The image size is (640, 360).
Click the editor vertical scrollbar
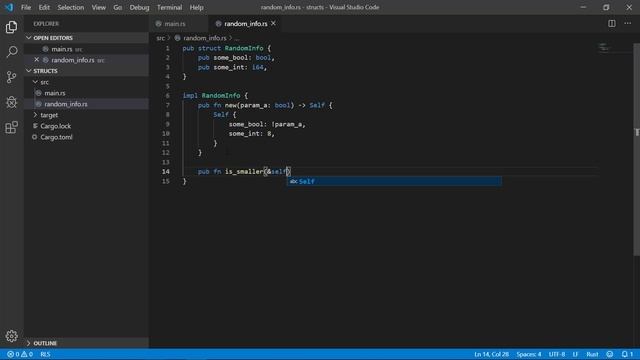(637, 149)
